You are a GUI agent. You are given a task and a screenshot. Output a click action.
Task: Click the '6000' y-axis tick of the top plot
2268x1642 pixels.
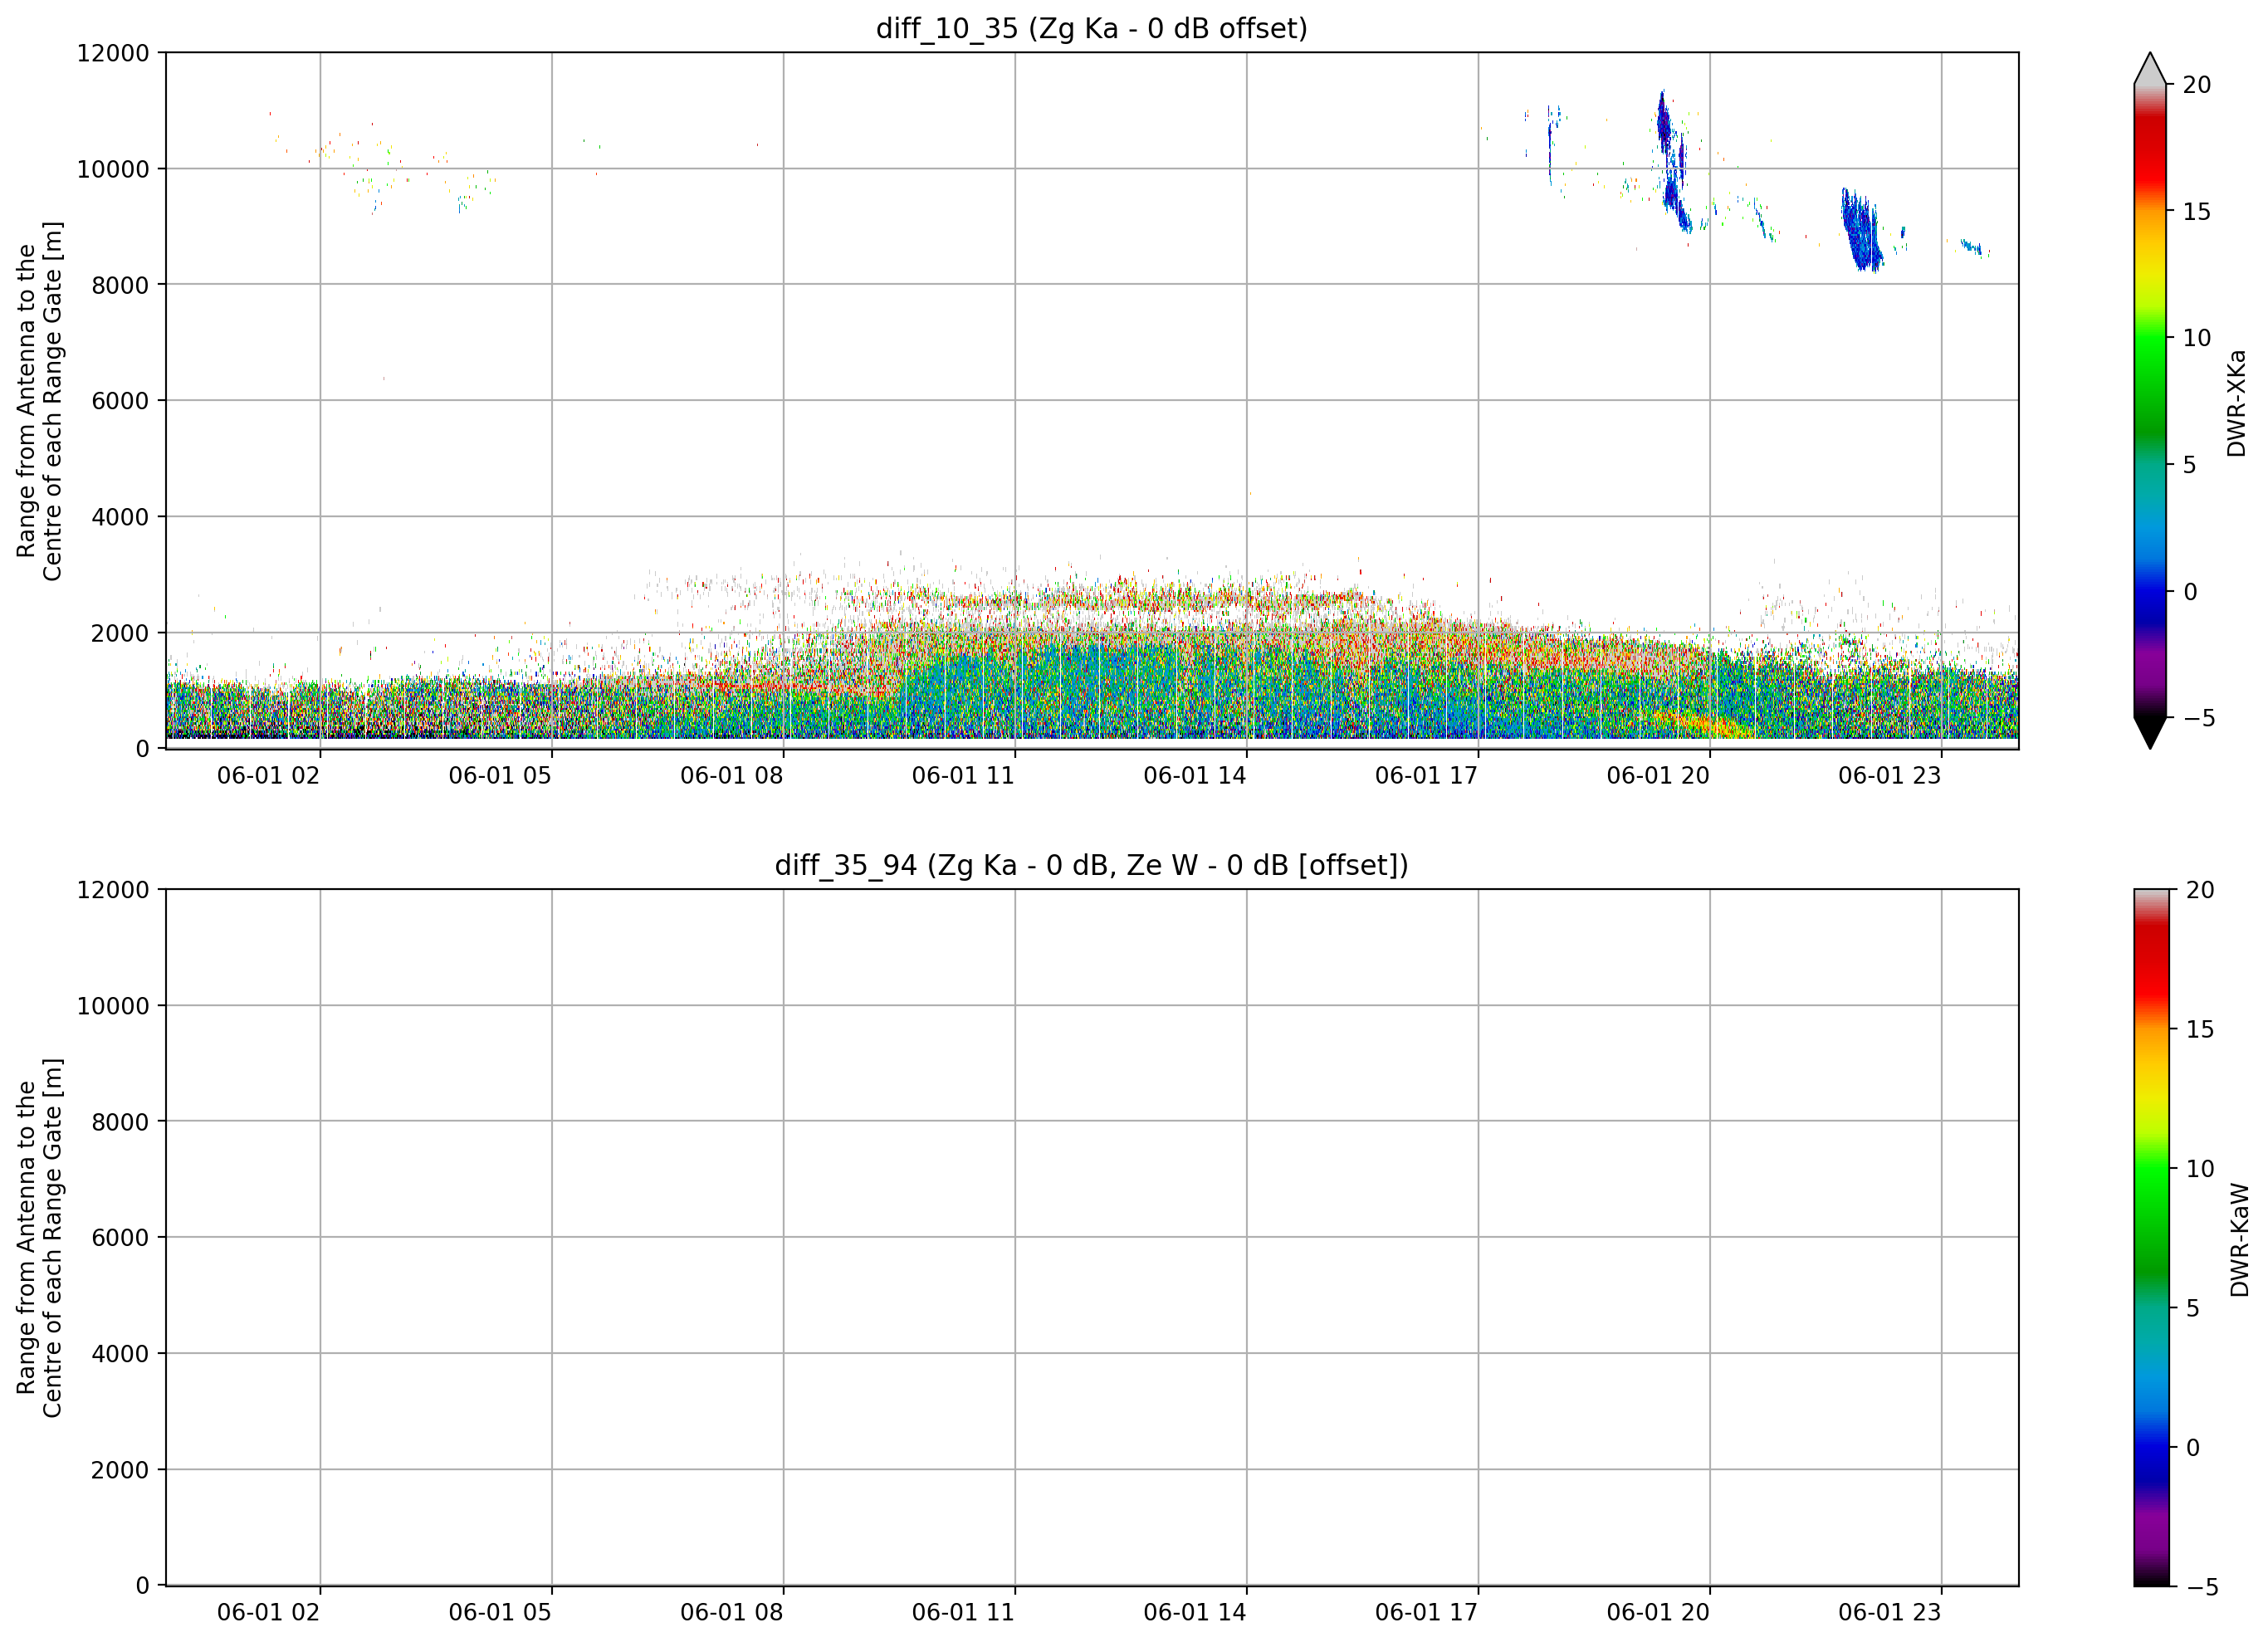119,401
